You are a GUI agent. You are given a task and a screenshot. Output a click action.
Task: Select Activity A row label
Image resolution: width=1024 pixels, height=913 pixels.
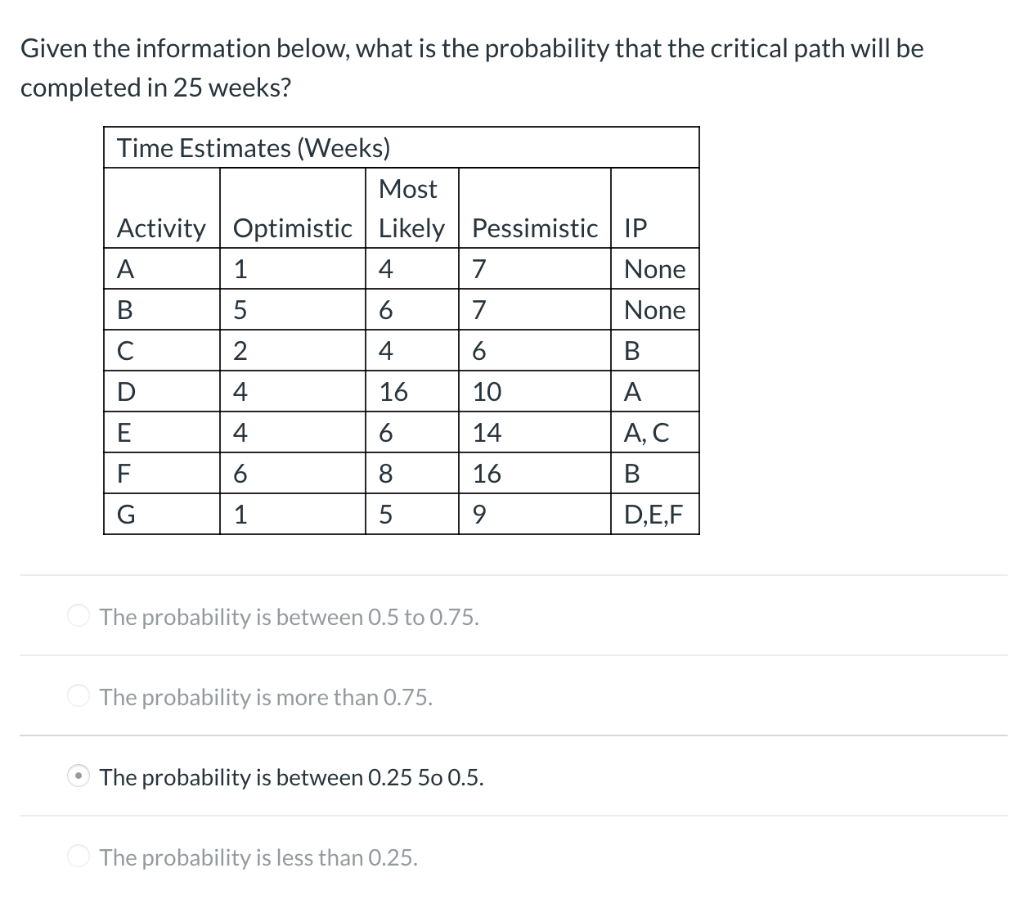tap(126, 268)
